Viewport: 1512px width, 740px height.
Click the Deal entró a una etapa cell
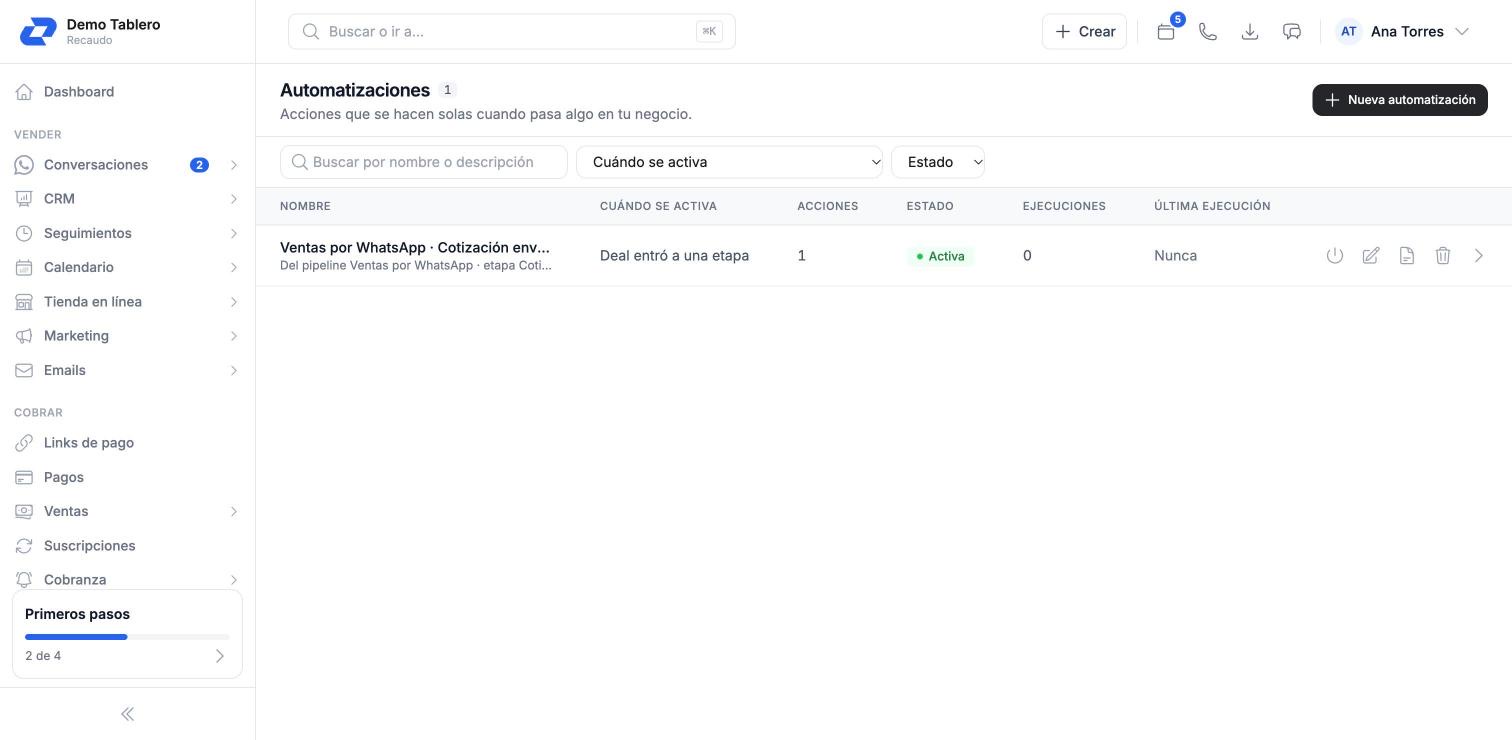pos(674,256)
